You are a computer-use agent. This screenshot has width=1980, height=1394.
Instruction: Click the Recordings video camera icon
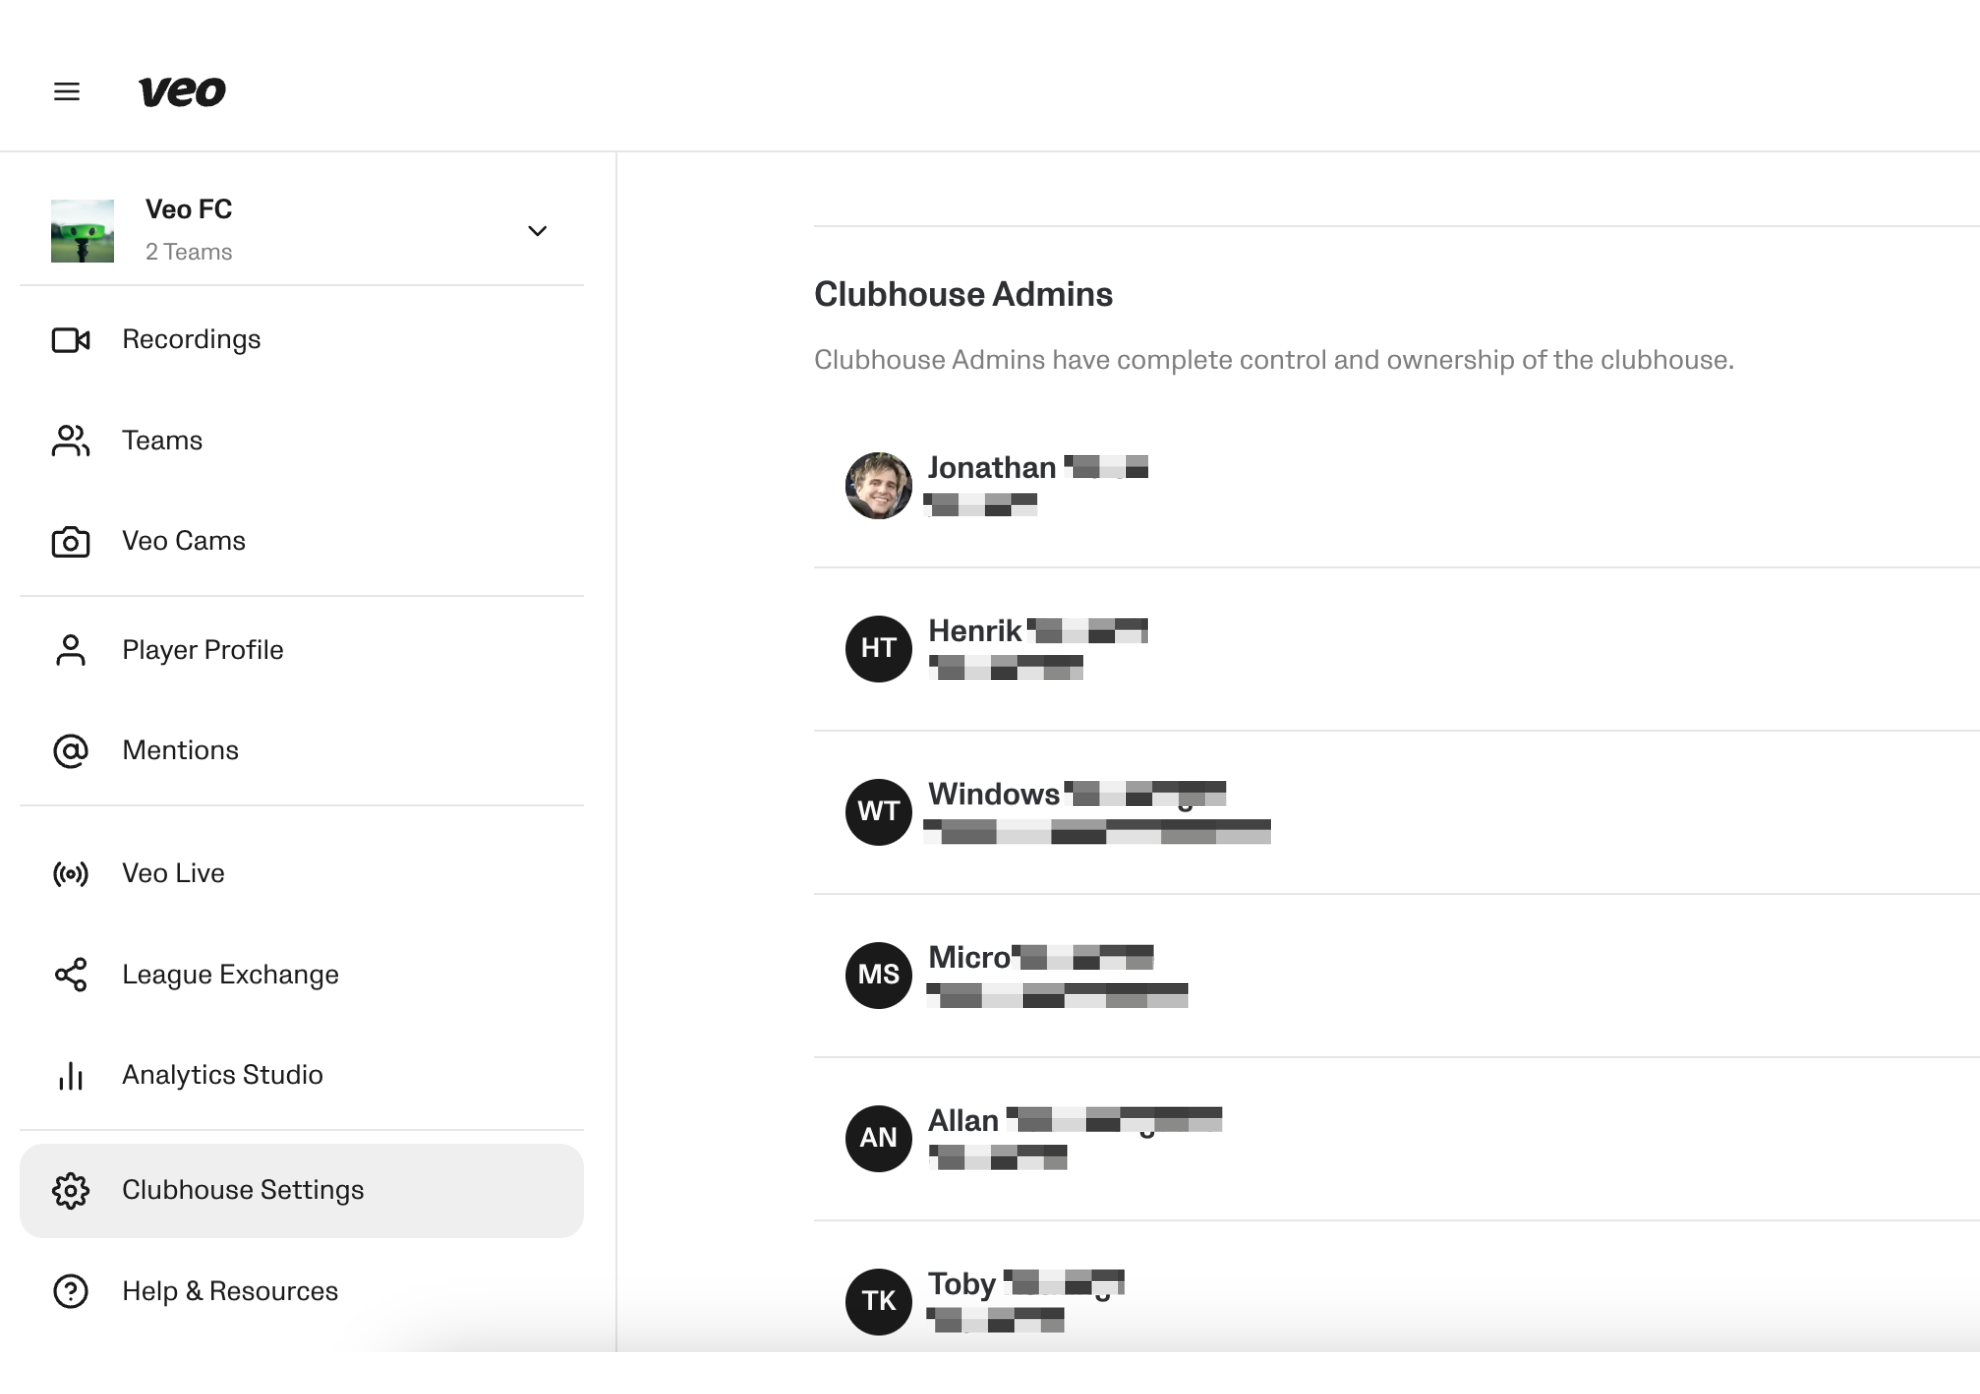tap(71, 340)
